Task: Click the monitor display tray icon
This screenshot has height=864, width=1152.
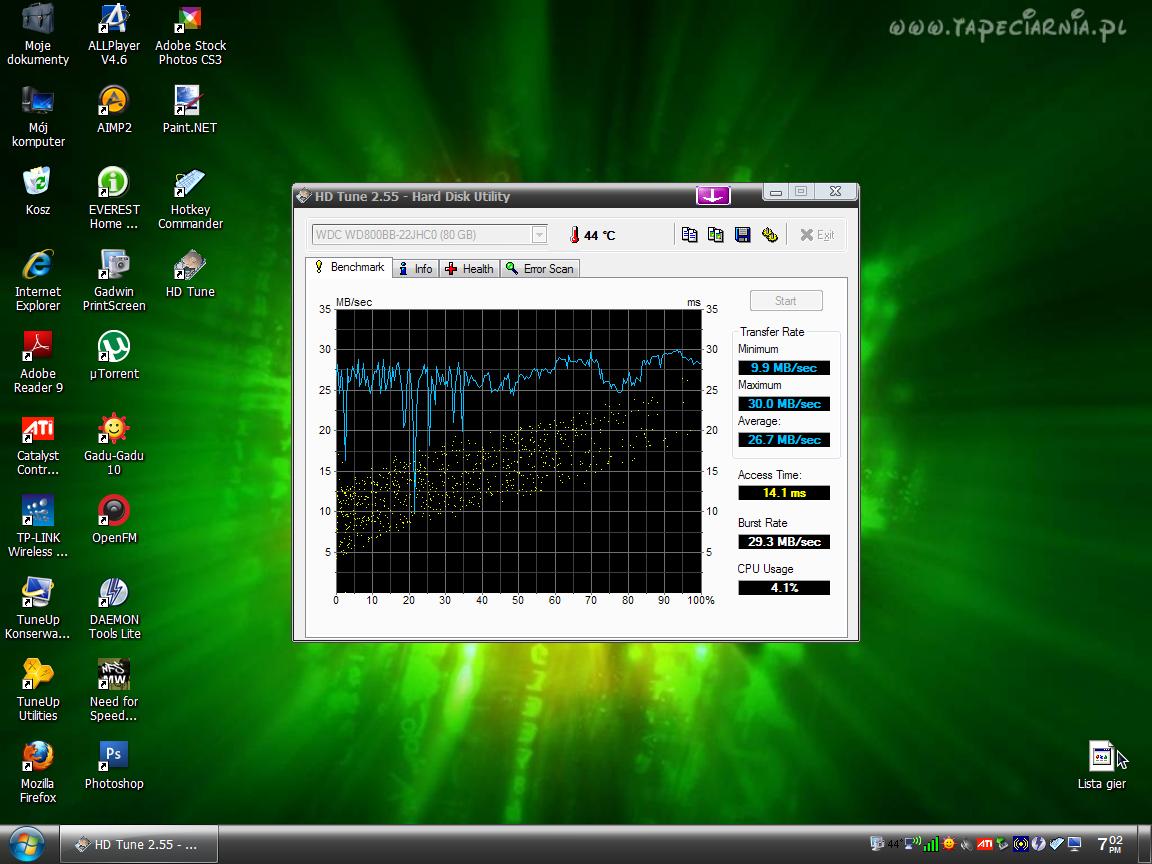Action: pyautogui.click(x=1075, y=844)
